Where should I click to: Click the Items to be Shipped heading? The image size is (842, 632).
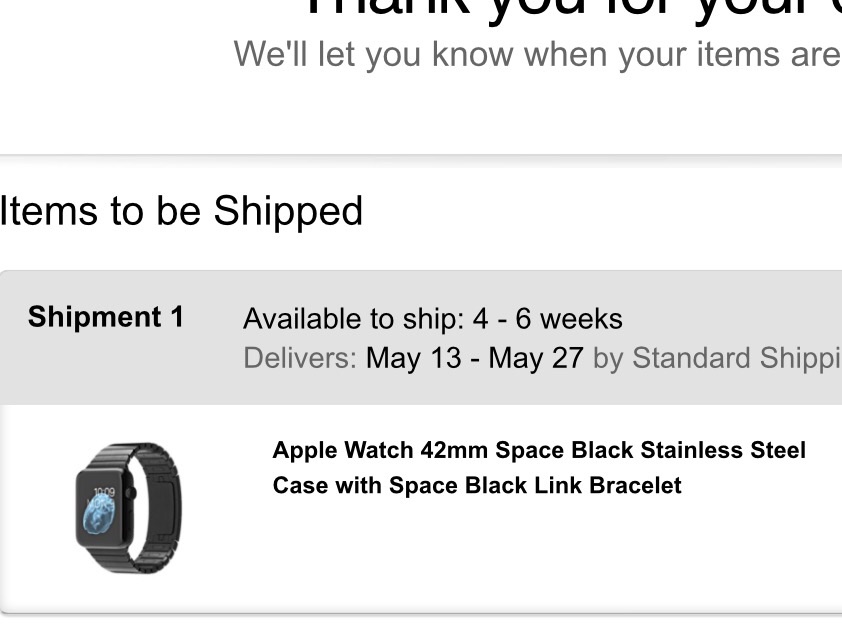coord(182,212)
